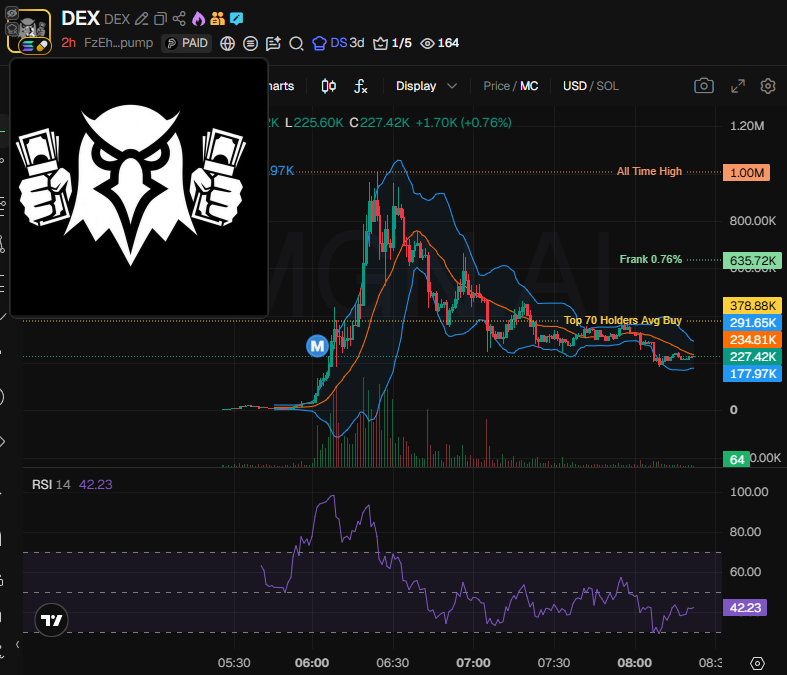Take a chart snapshot with camera icon

(x=704, y=86)
